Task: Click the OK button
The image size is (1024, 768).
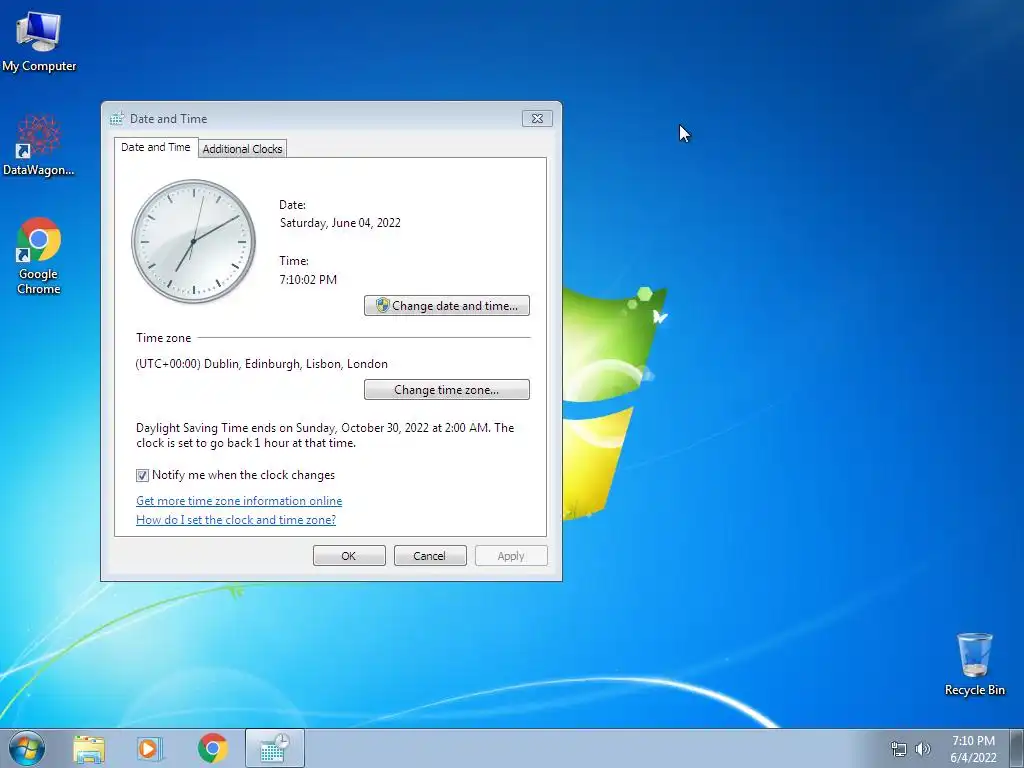Action: point(349,556)
